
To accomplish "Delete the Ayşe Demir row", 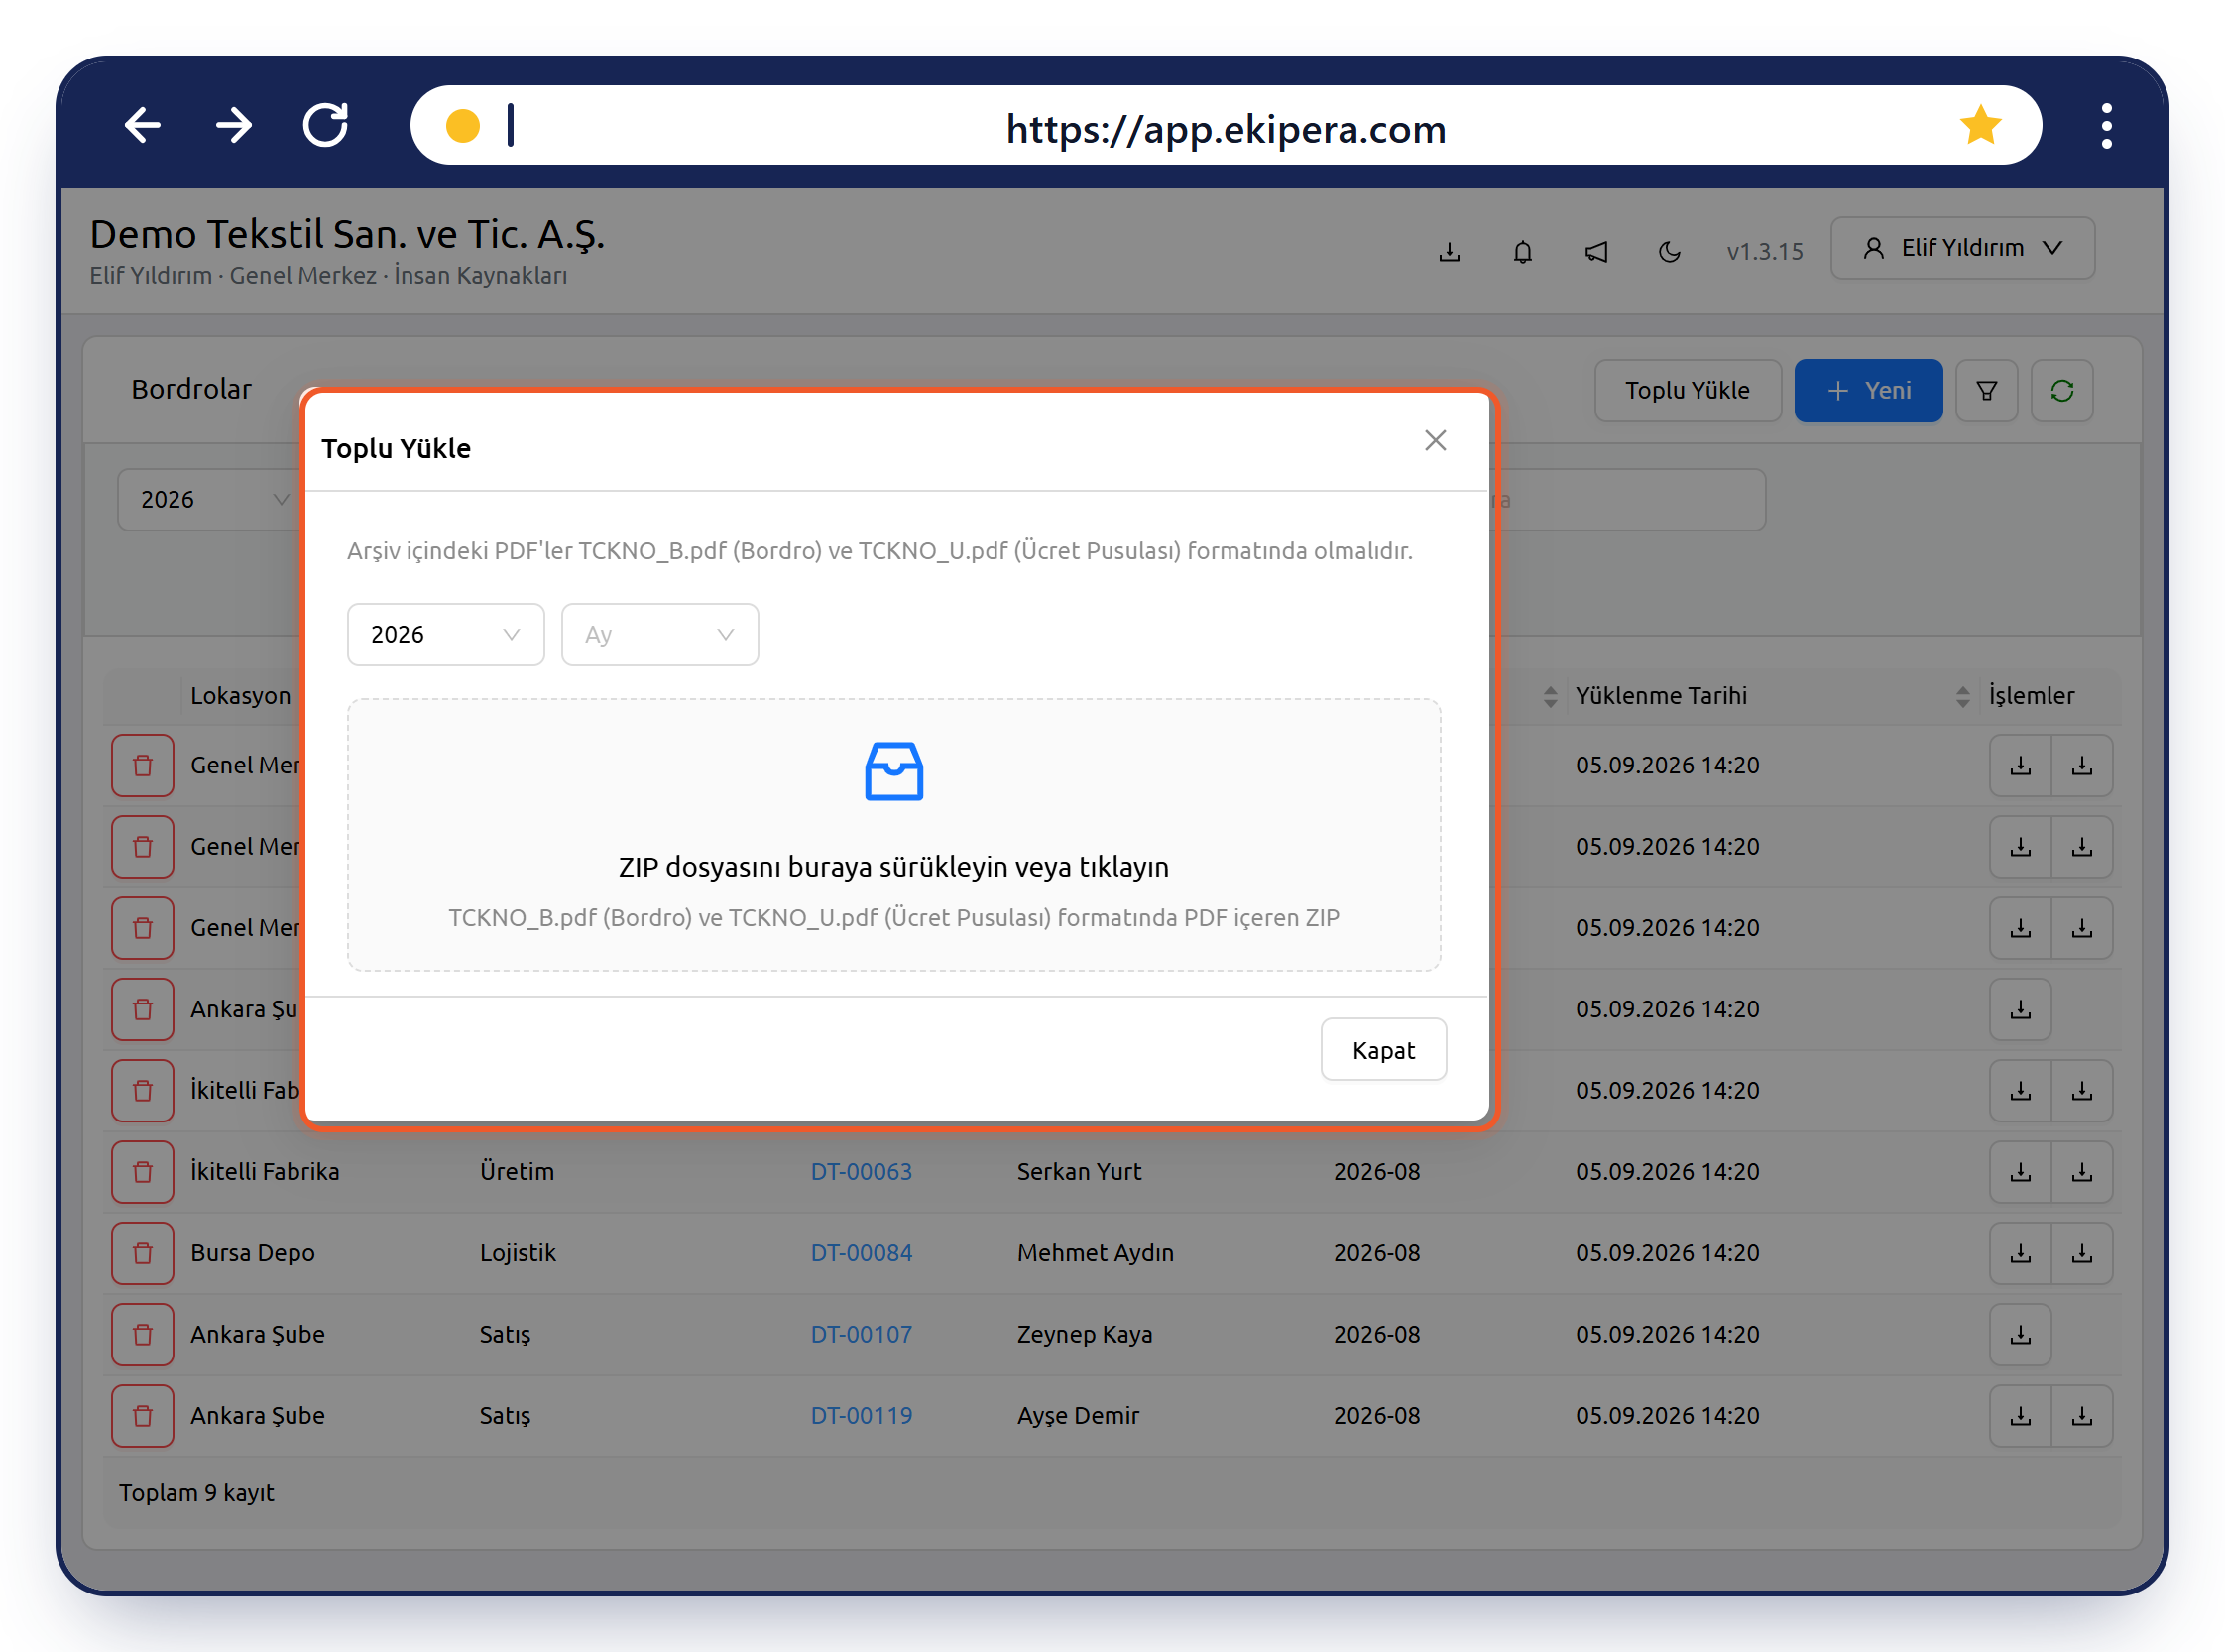I will click(x=143, y=1415).
